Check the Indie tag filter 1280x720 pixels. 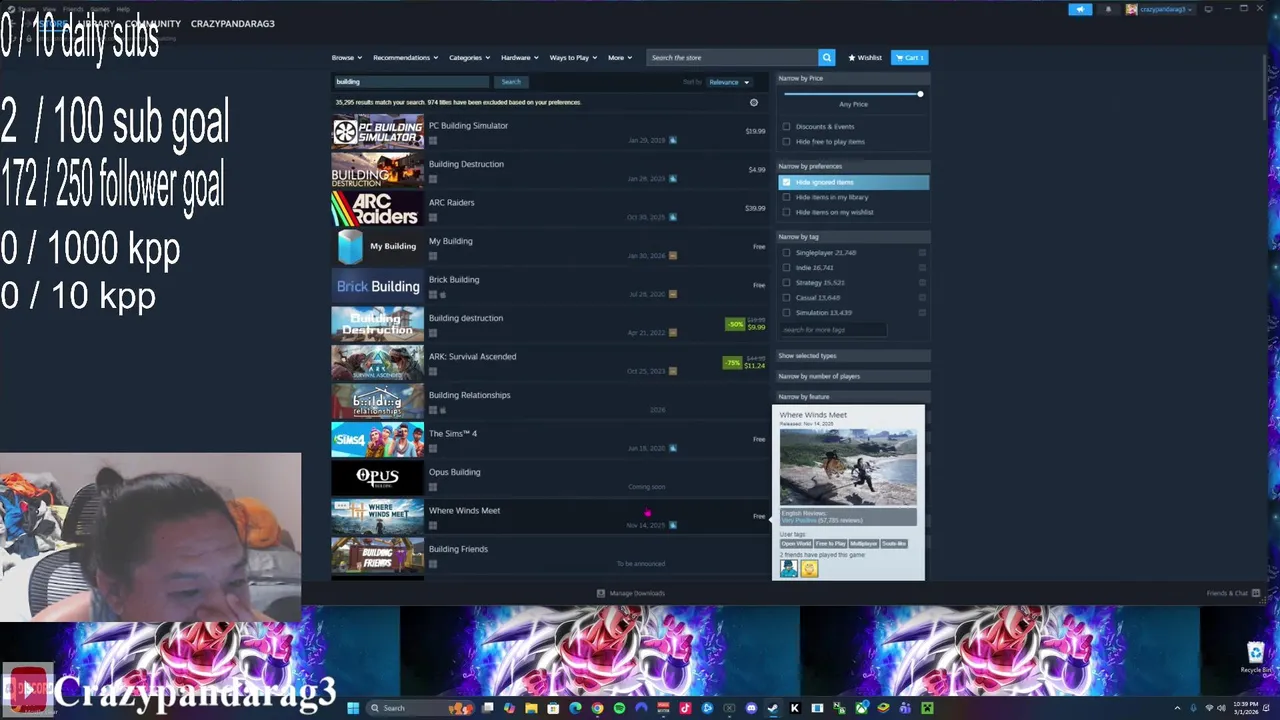pos(786,268)
